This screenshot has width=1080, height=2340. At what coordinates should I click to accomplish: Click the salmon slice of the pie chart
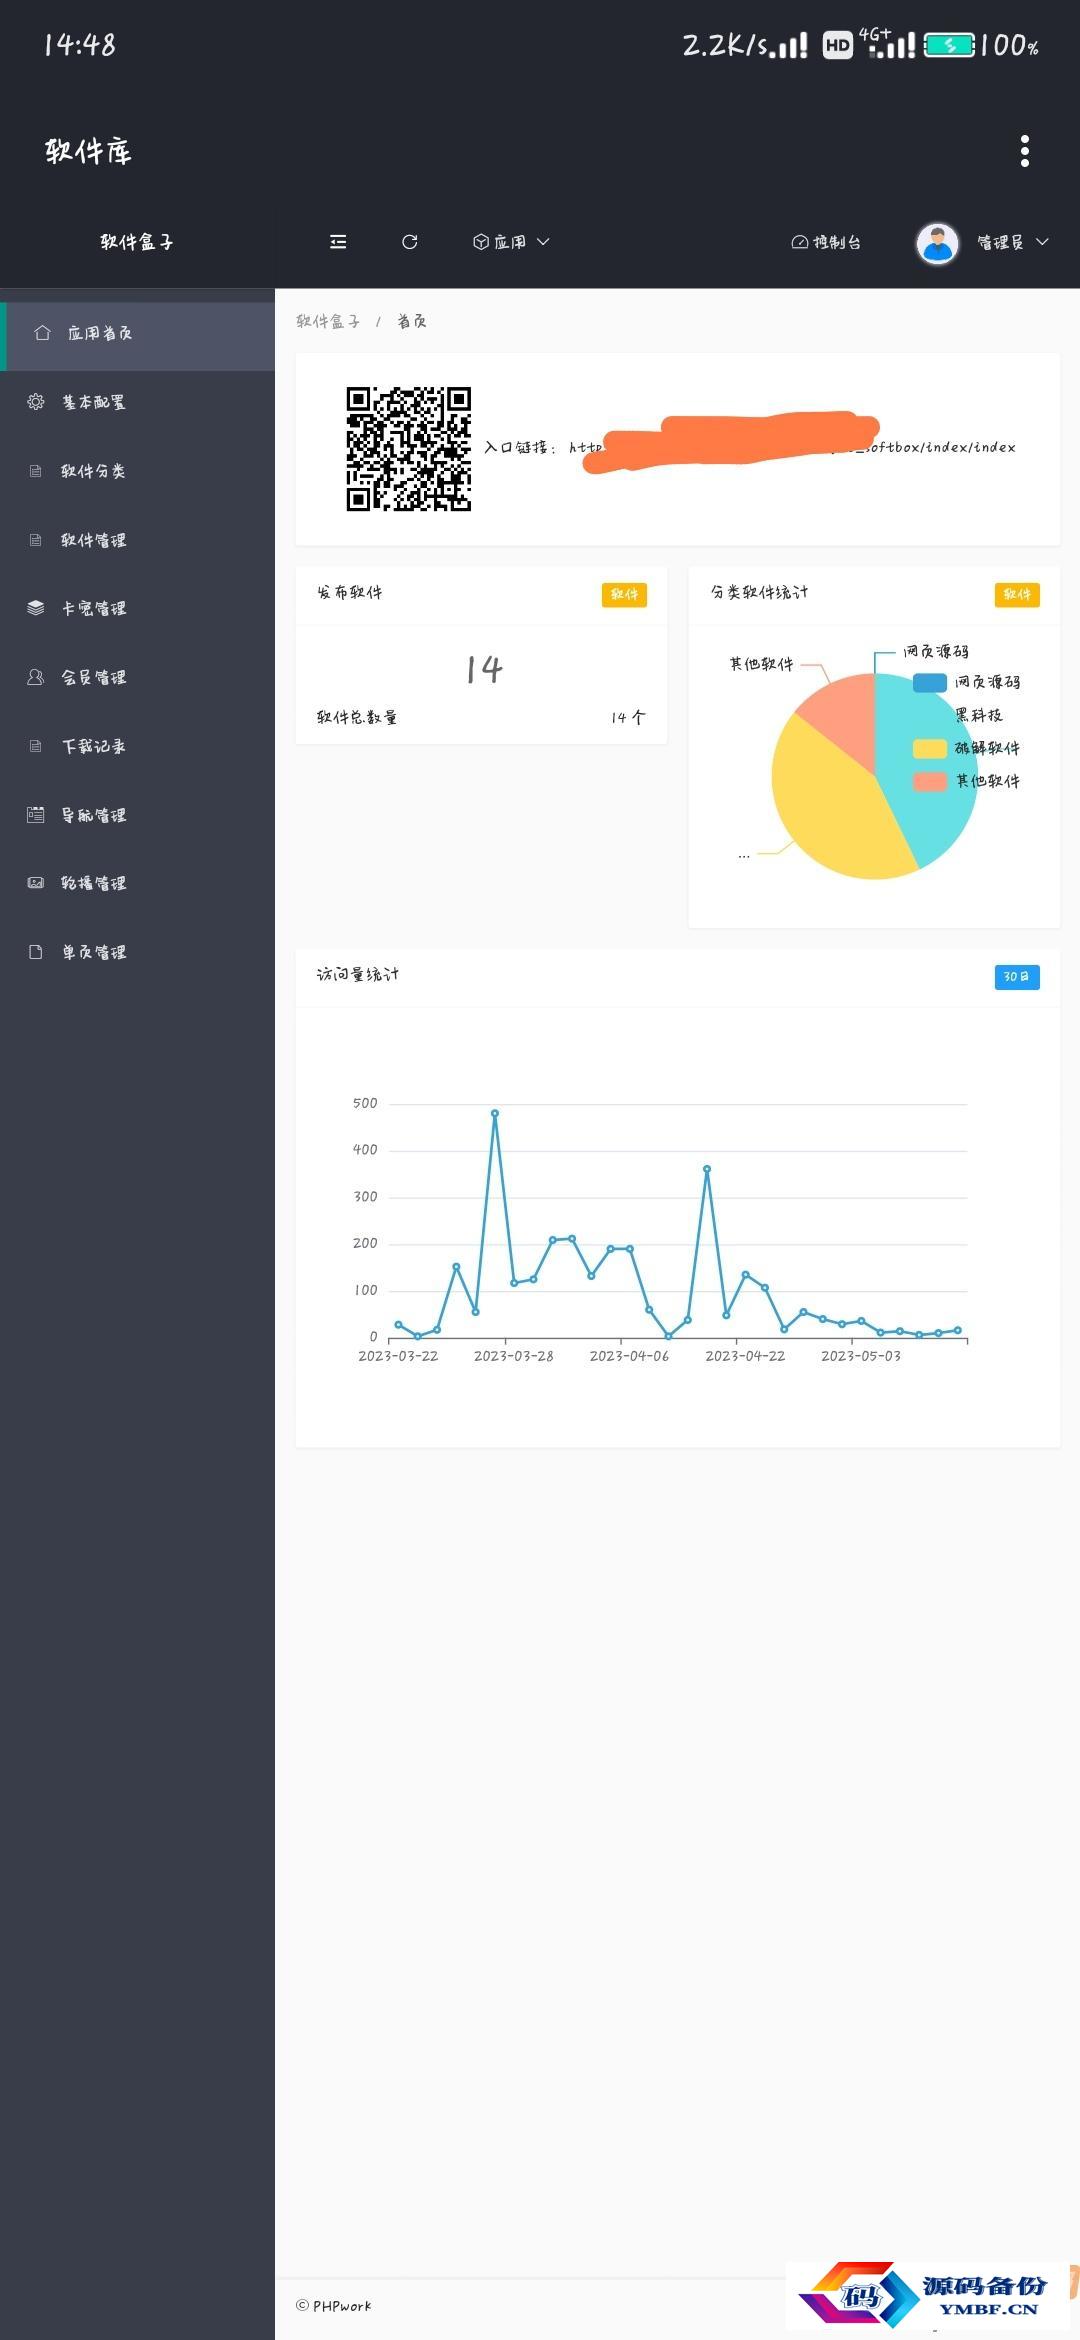pos(845,715)
